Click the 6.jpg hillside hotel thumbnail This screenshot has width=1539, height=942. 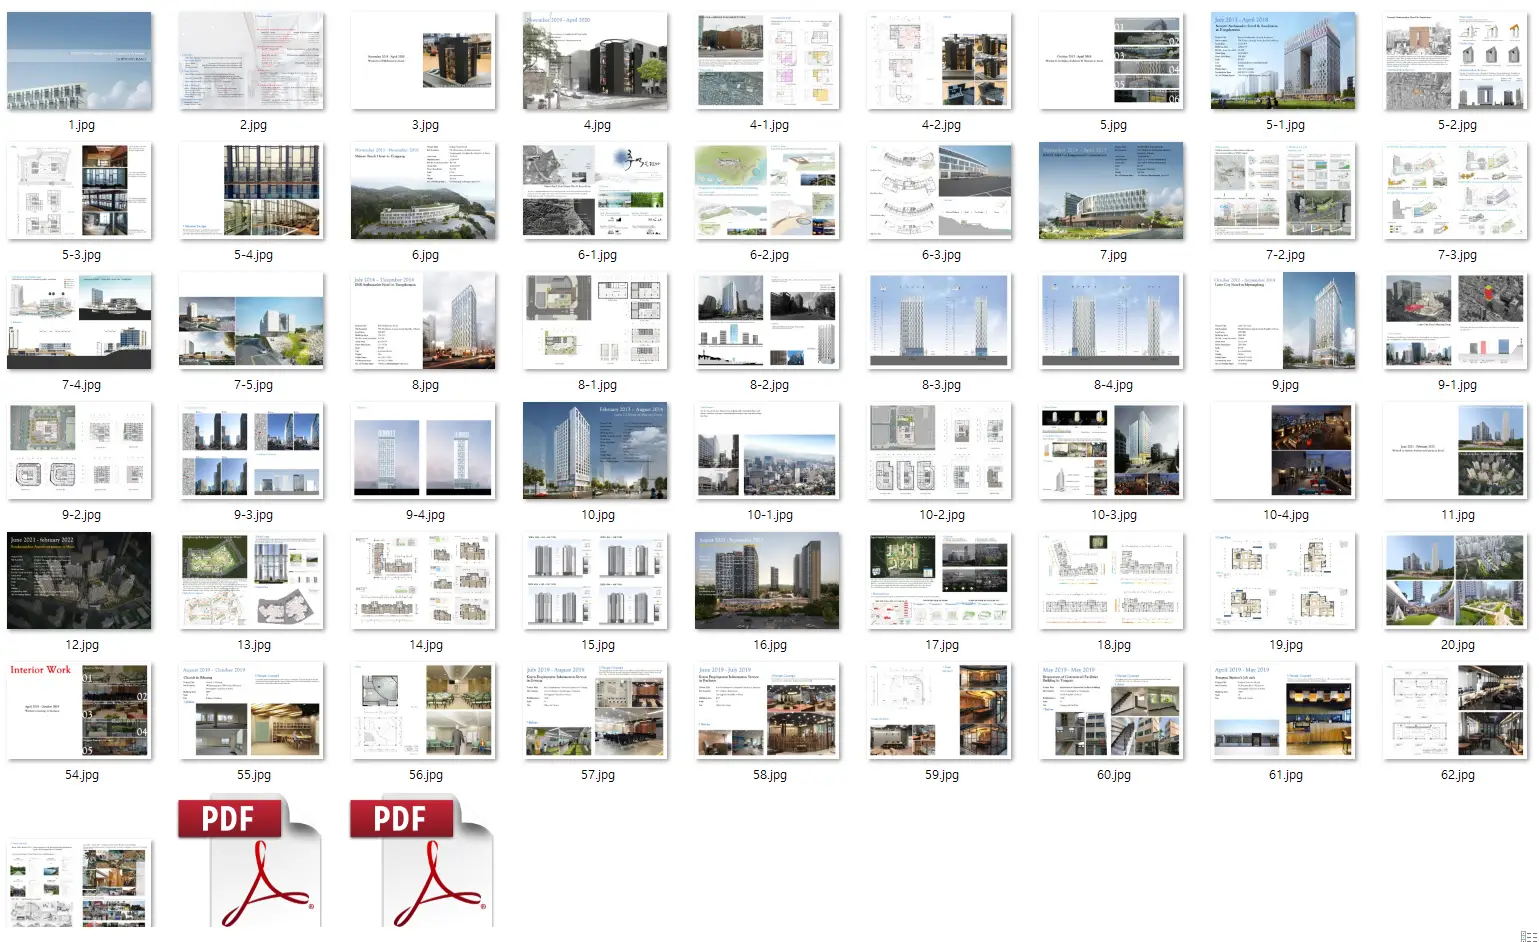point(423,191)
